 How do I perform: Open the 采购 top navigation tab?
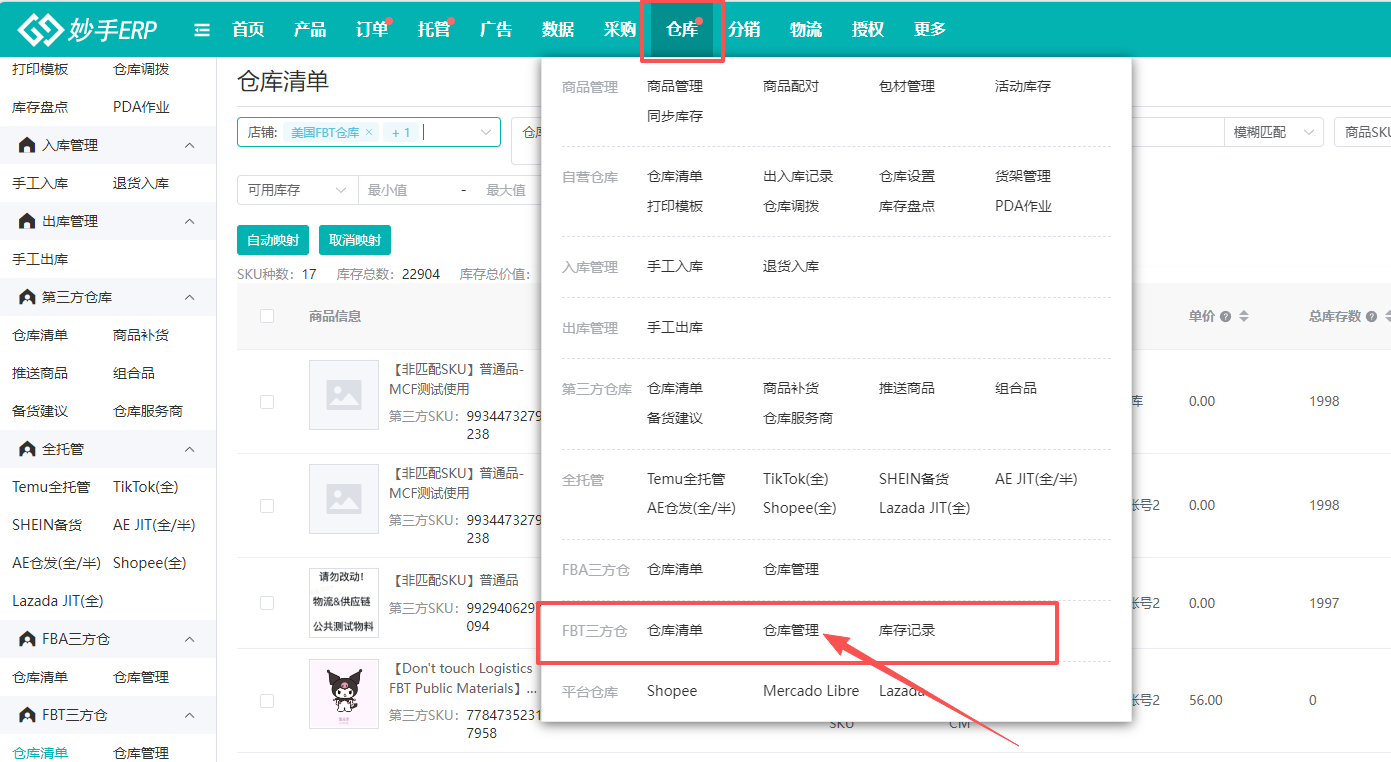click(620, 30)
